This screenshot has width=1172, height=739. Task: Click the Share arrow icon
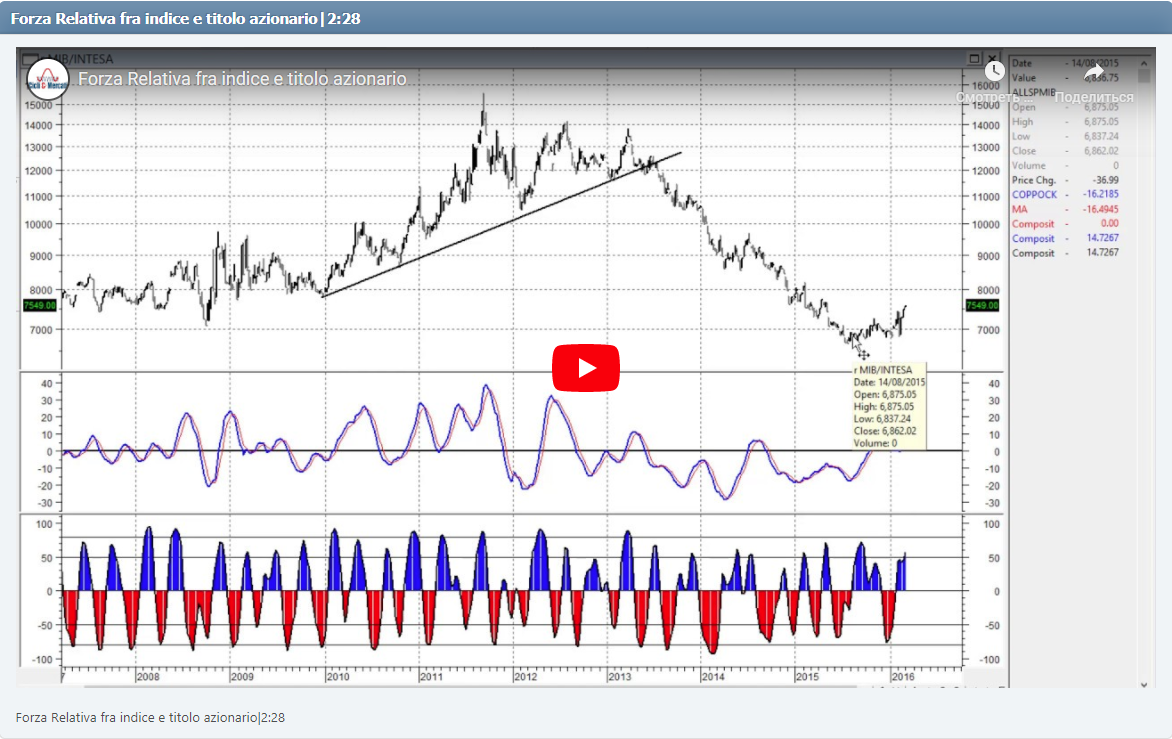(1094, 71)
